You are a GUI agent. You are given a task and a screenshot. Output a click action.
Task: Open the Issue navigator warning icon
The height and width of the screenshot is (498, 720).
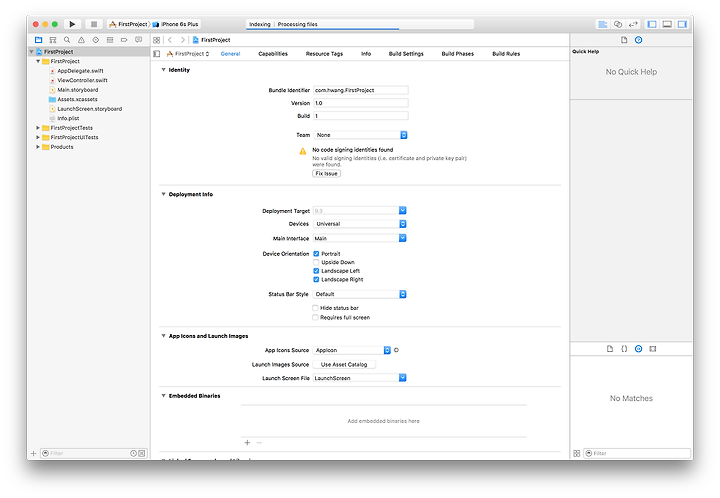tap(81, 40)
